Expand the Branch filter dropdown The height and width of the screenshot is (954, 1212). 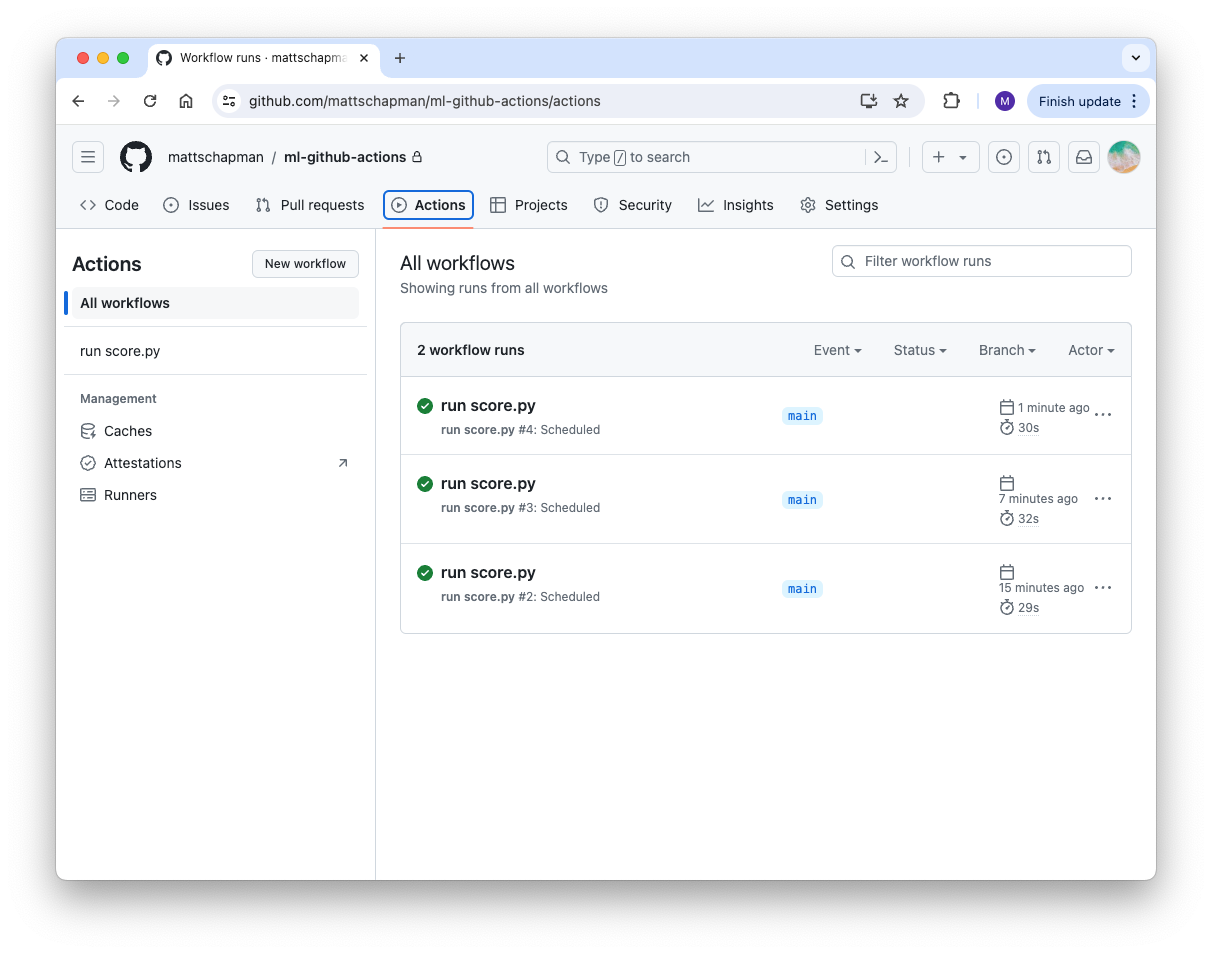tap(1006, 350)
